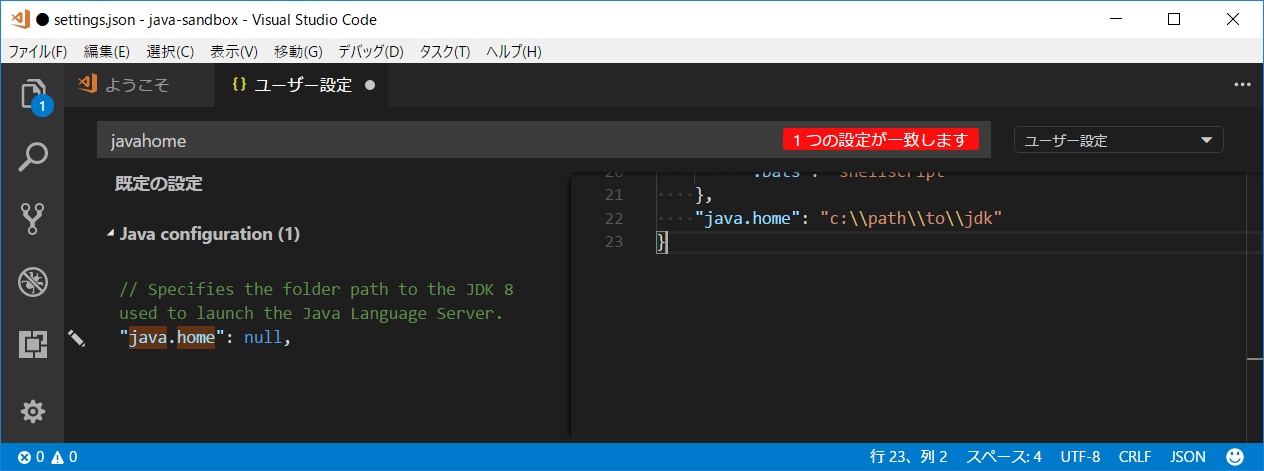Screen dimensions: 1264x471
Task: Click the 1 つの設定が一致します badge
Action: tap(880, 141)
